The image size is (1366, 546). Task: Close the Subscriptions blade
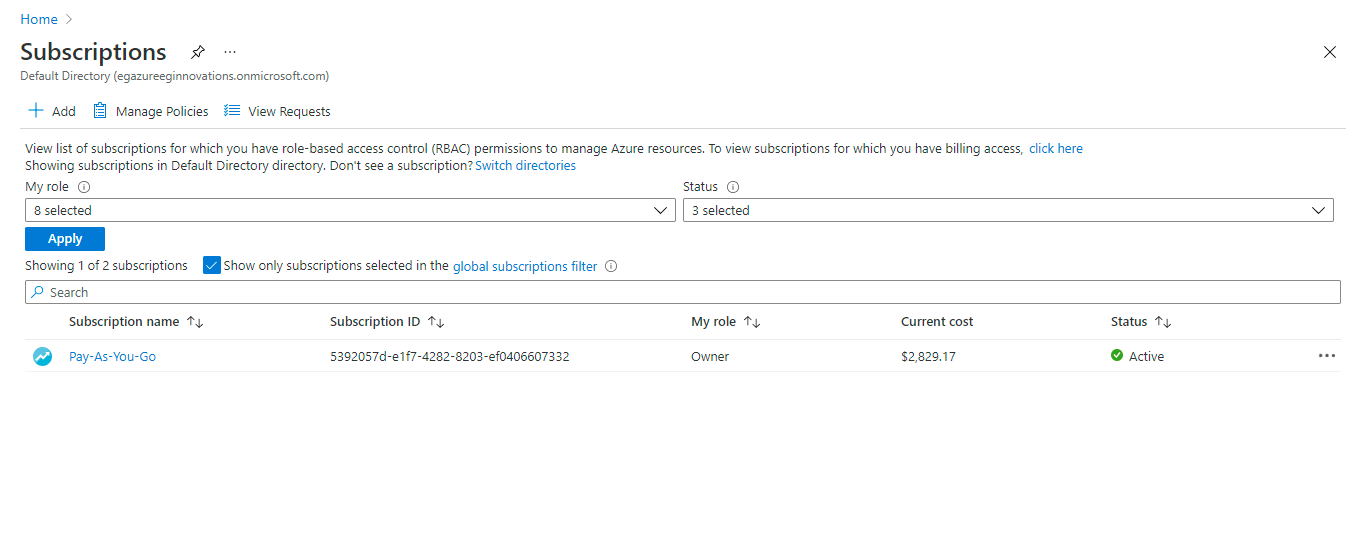coord(1330,52)
